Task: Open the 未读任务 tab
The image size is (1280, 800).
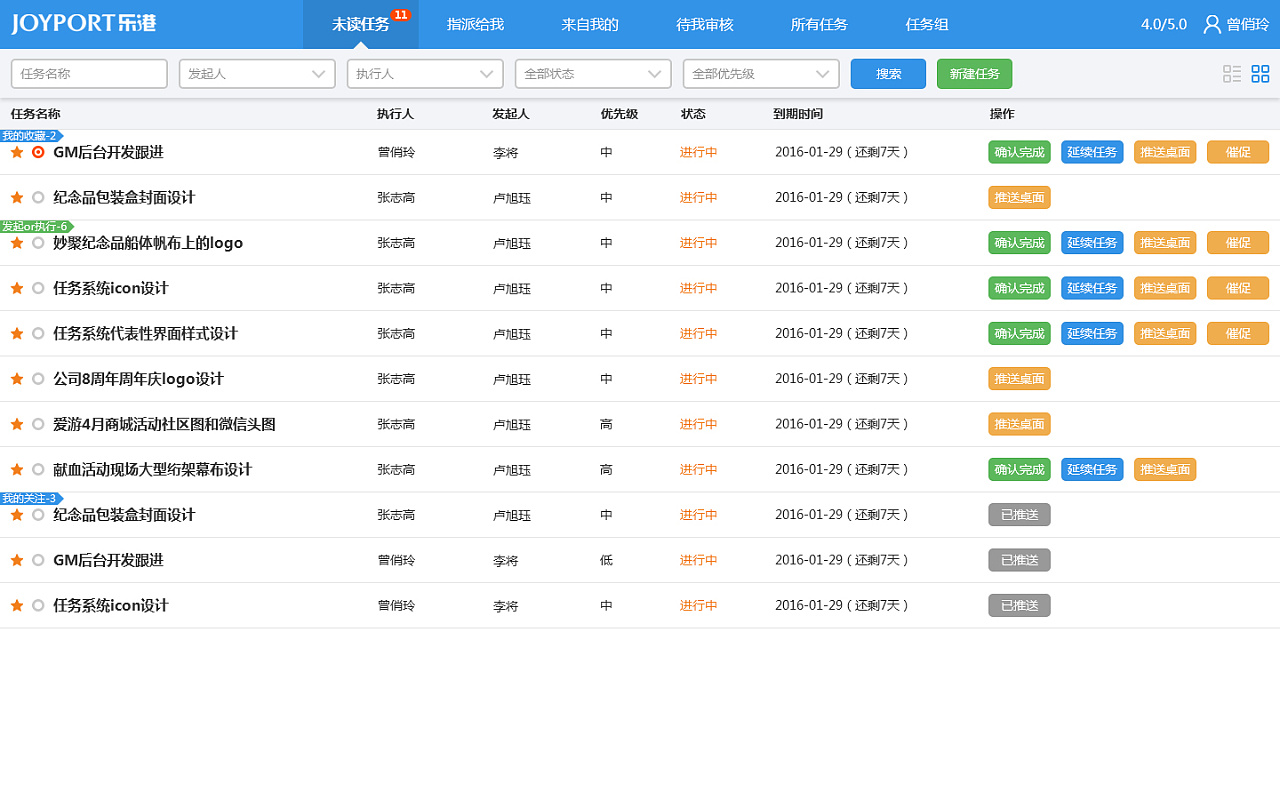Action: coord(361,24)
